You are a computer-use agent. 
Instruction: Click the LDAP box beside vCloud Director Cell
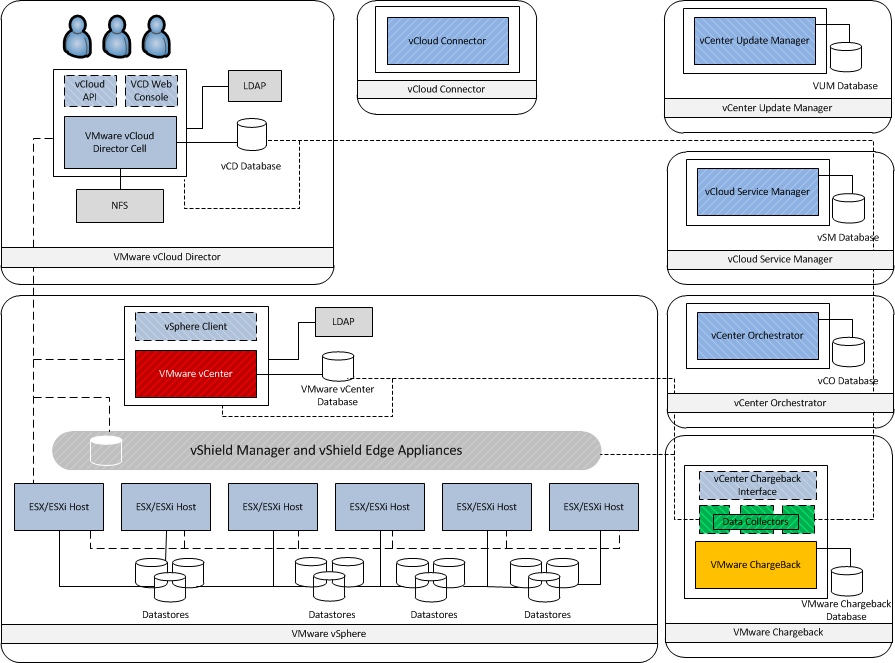point(255,86)
